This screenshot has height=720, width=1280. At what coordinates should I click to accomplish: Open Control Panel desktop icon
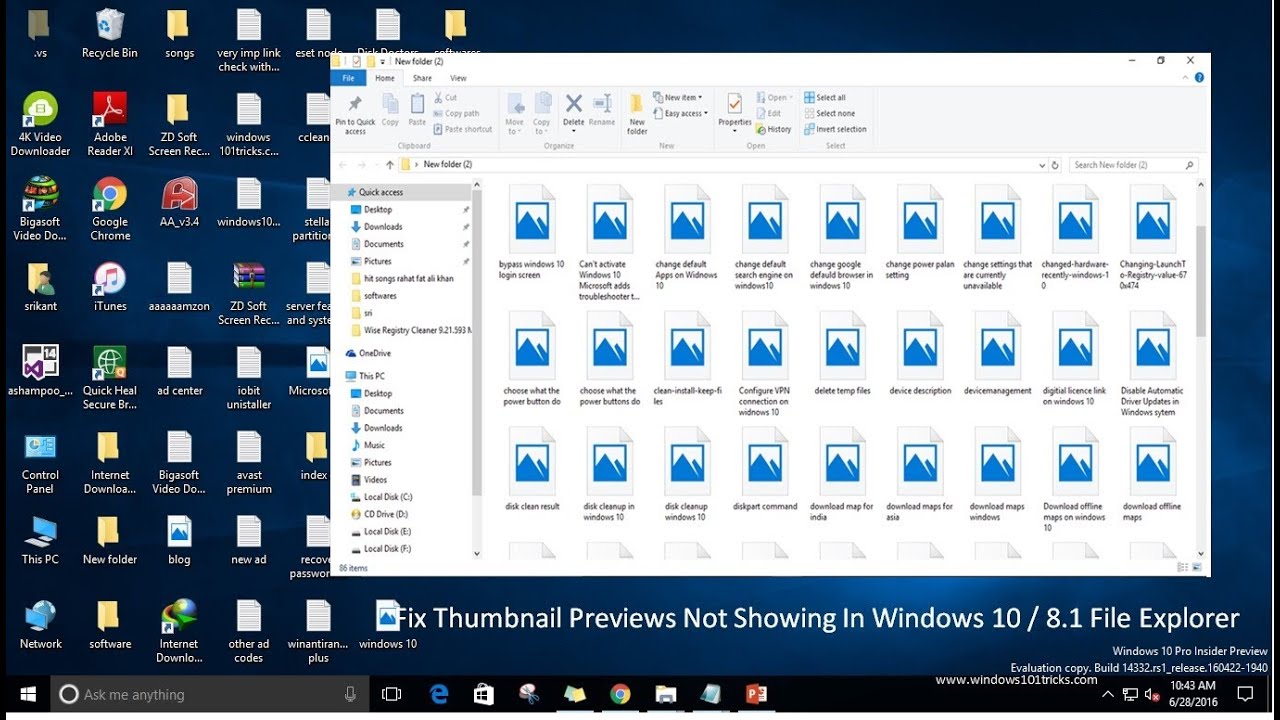coord(40,463)
